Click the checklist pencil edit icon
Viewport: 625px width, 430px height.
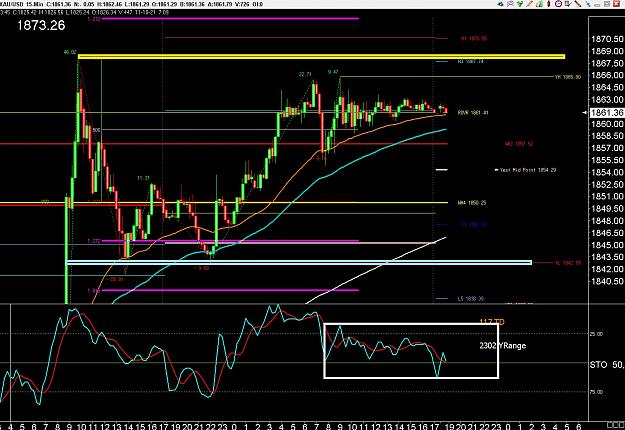click(568, 4)
